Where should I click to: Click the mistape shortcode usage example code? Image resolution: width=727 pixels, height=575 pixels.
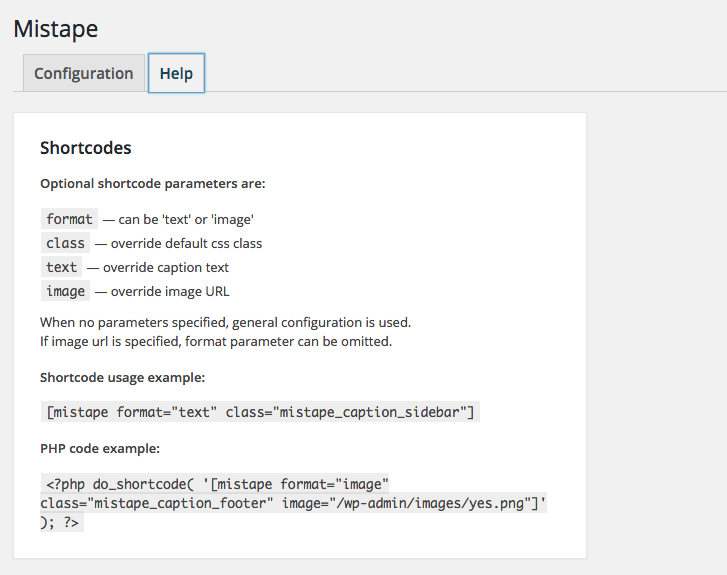click(260, 412)
